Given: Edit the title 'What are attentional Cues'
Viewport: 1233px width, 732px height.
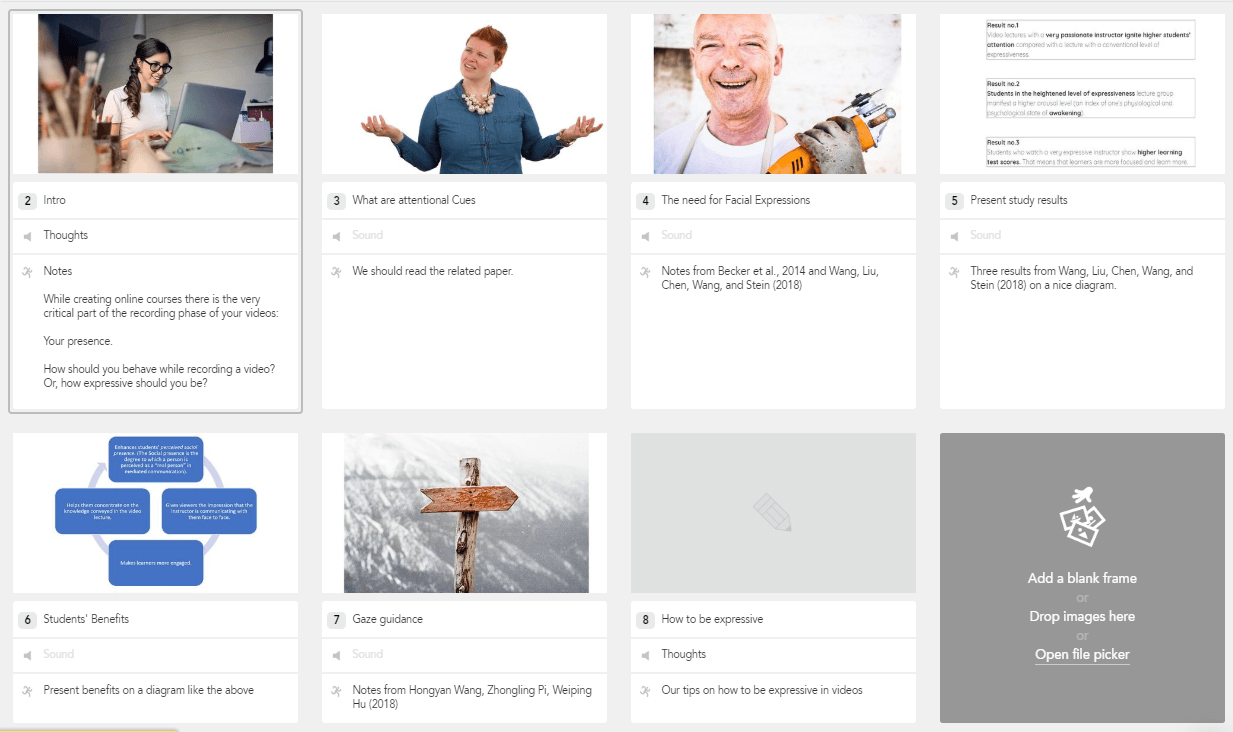Looking at the screenshot, I should click(x=414, y=201).
